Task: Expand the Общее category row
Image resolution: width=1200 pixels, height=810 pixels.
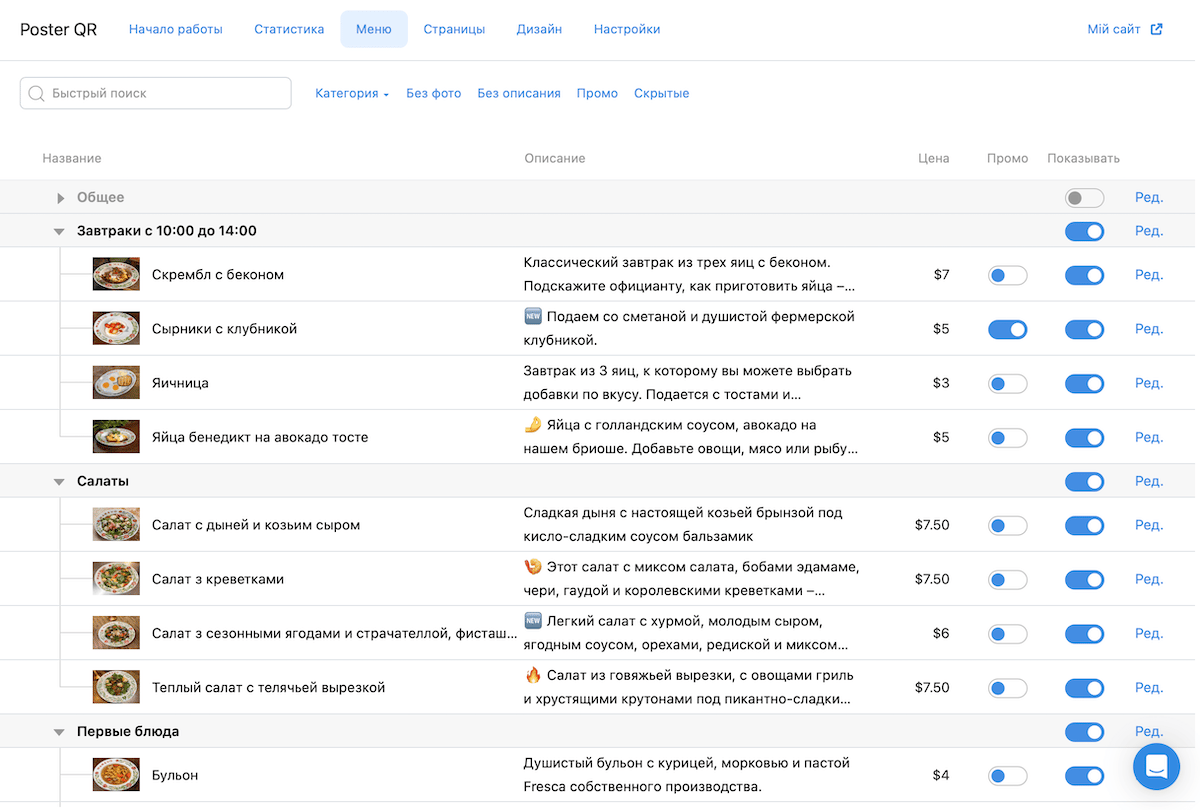Action: coord(60,198)
